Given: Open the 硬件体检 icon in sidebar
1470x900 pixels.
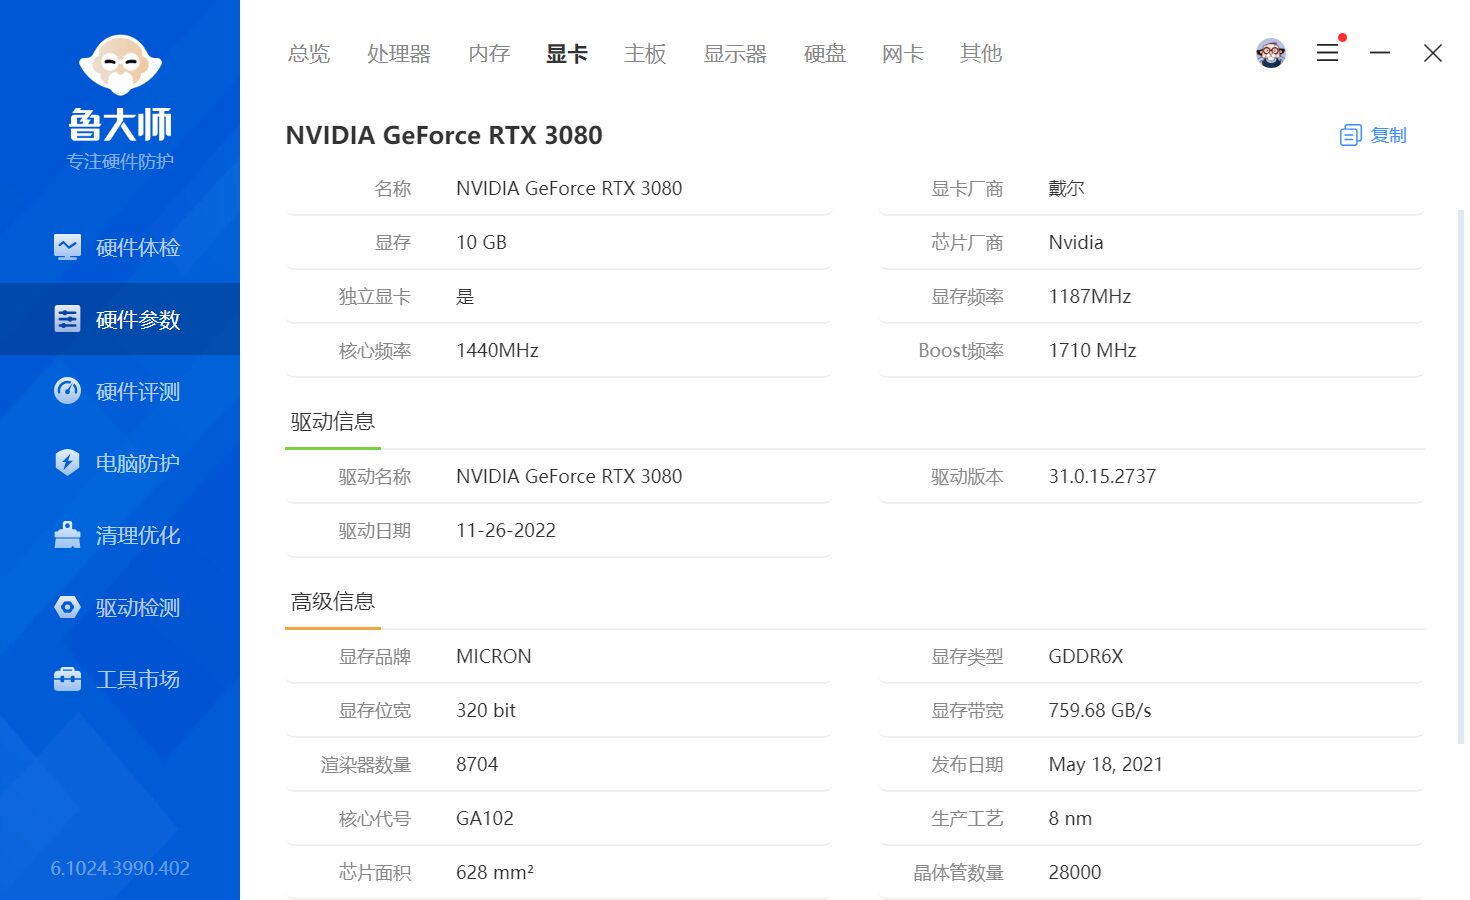Looking at the screenshot, I should 67,247.
